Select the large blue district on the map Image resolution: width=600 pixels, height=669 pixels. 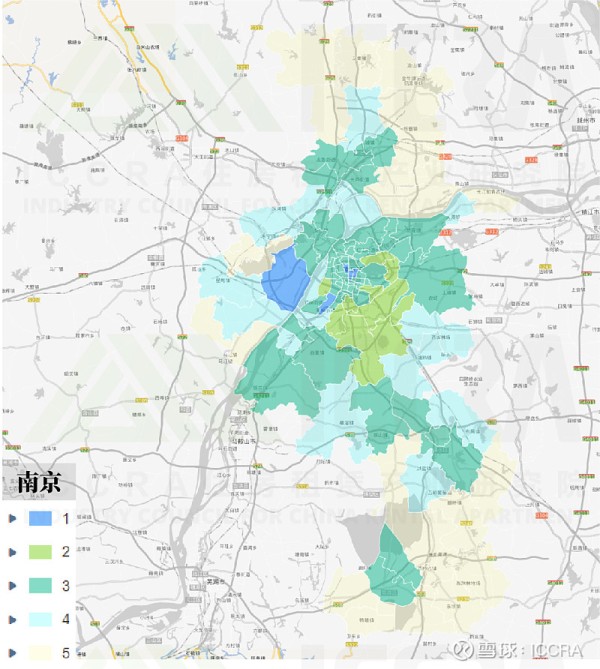coord(284,280)
